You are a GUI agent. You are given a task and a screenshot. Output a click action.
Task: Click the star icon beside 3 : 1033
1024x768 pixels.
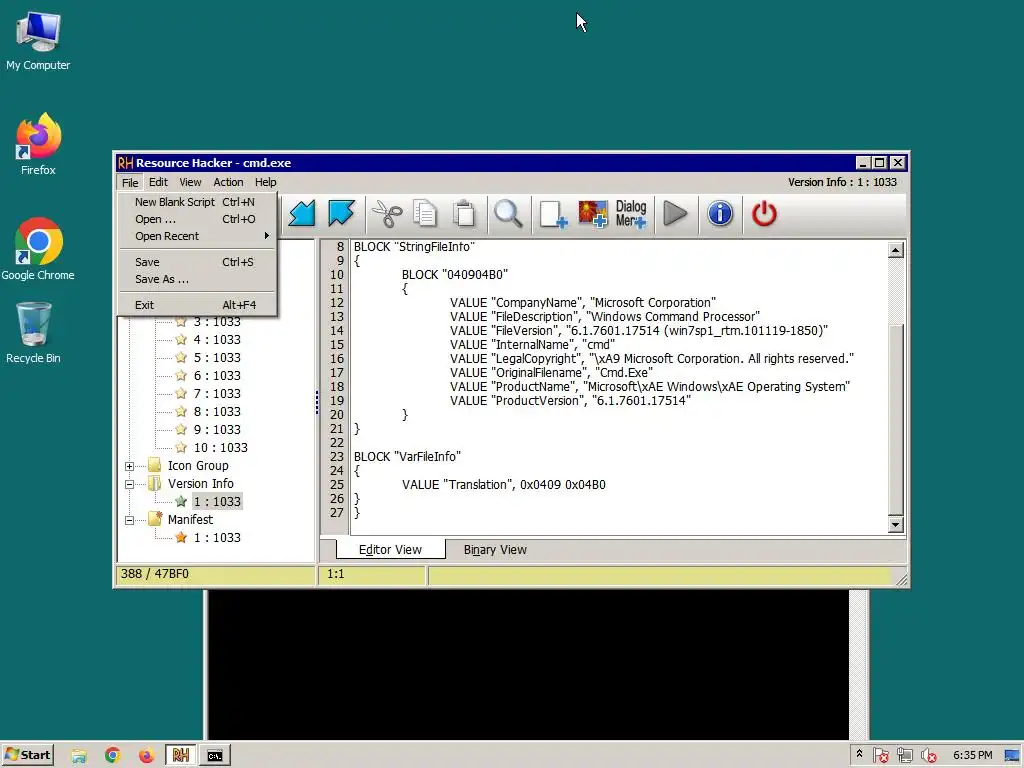tap(181, 321)
